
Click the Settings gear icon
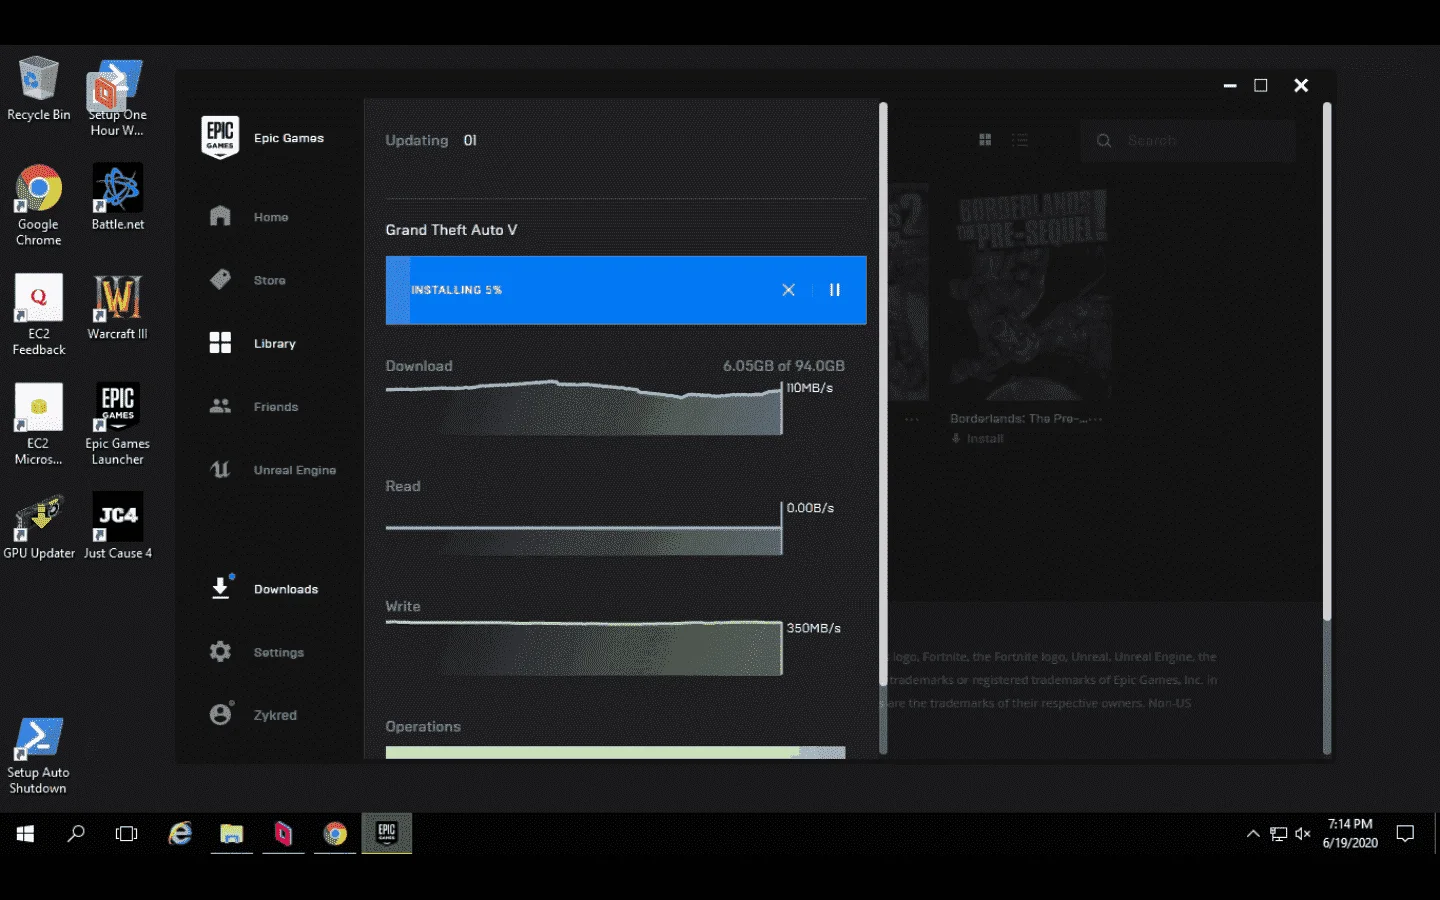coord(220,652)
